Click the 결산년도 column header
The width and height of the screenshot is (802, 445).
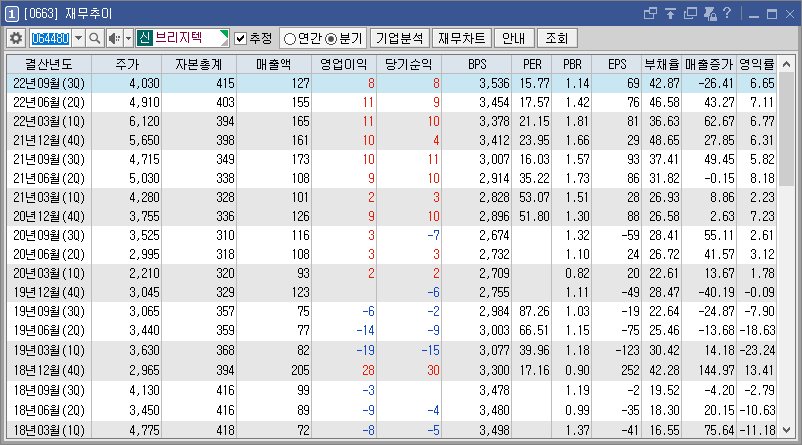point(49,64)
